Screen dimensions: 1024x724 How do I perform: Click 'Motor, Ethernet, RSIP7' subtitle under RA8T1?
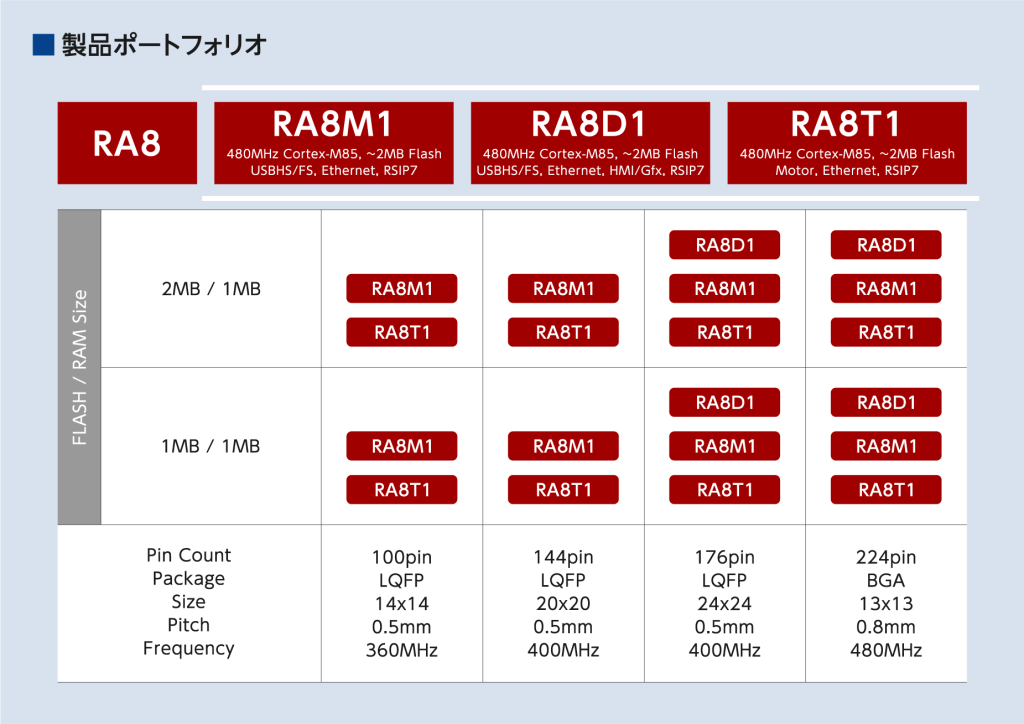847,171
